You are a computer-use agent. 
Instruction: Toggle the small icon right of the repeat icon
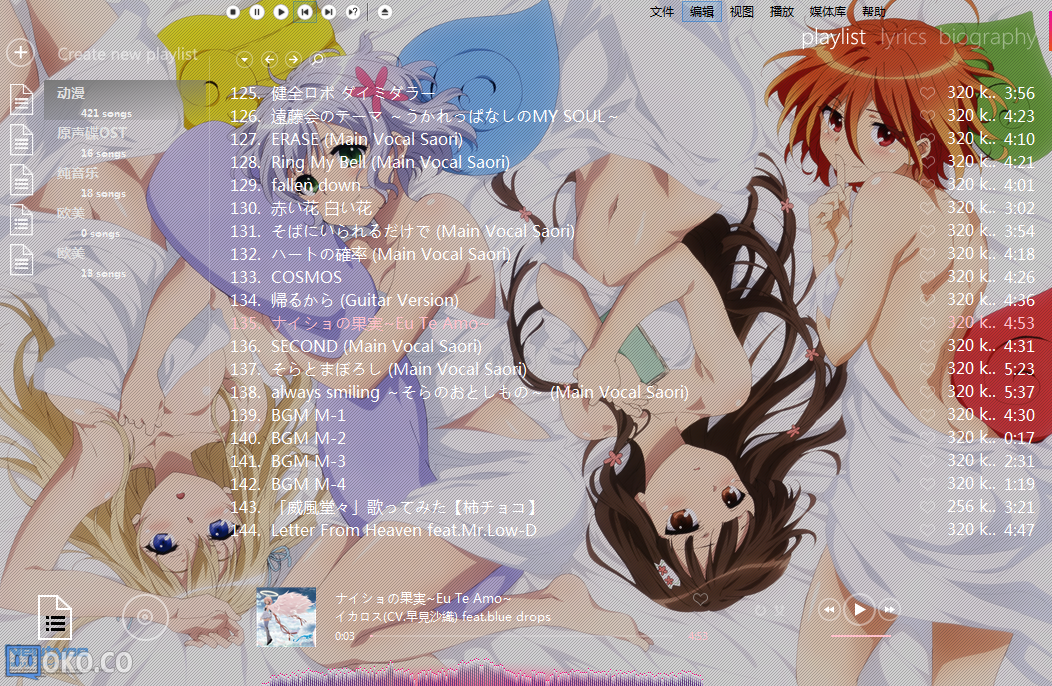click(x=779, y=610)
